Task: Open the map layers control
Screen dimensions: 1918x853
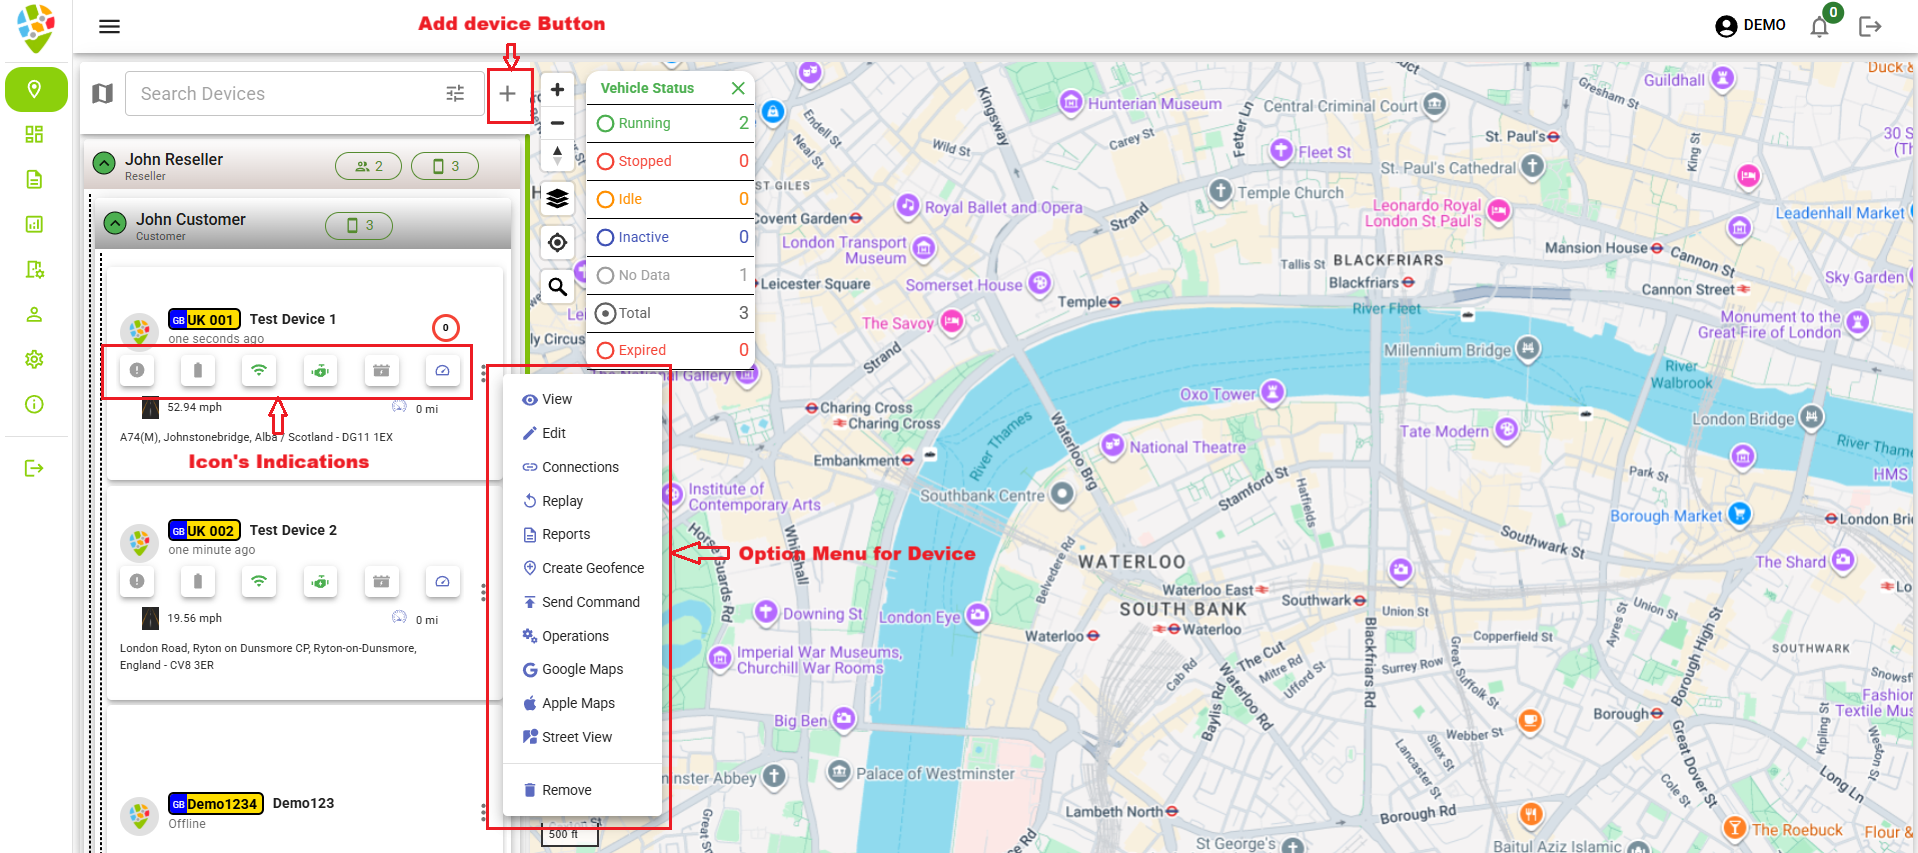Action: click(x=557, y=199)
